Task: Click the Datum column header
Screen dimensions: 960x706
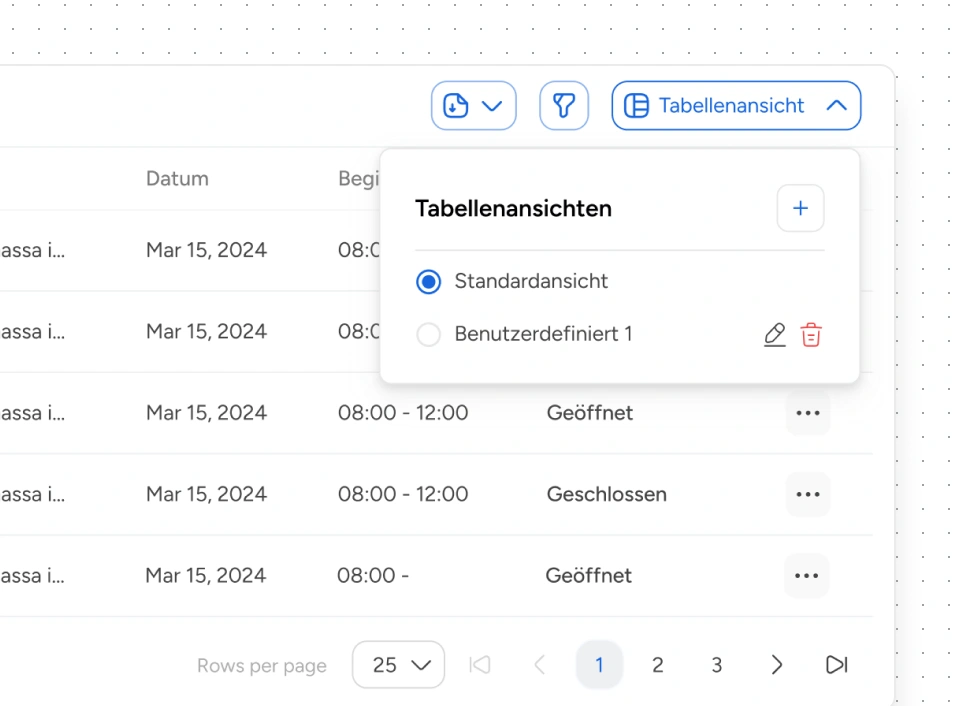Action: 177,179
